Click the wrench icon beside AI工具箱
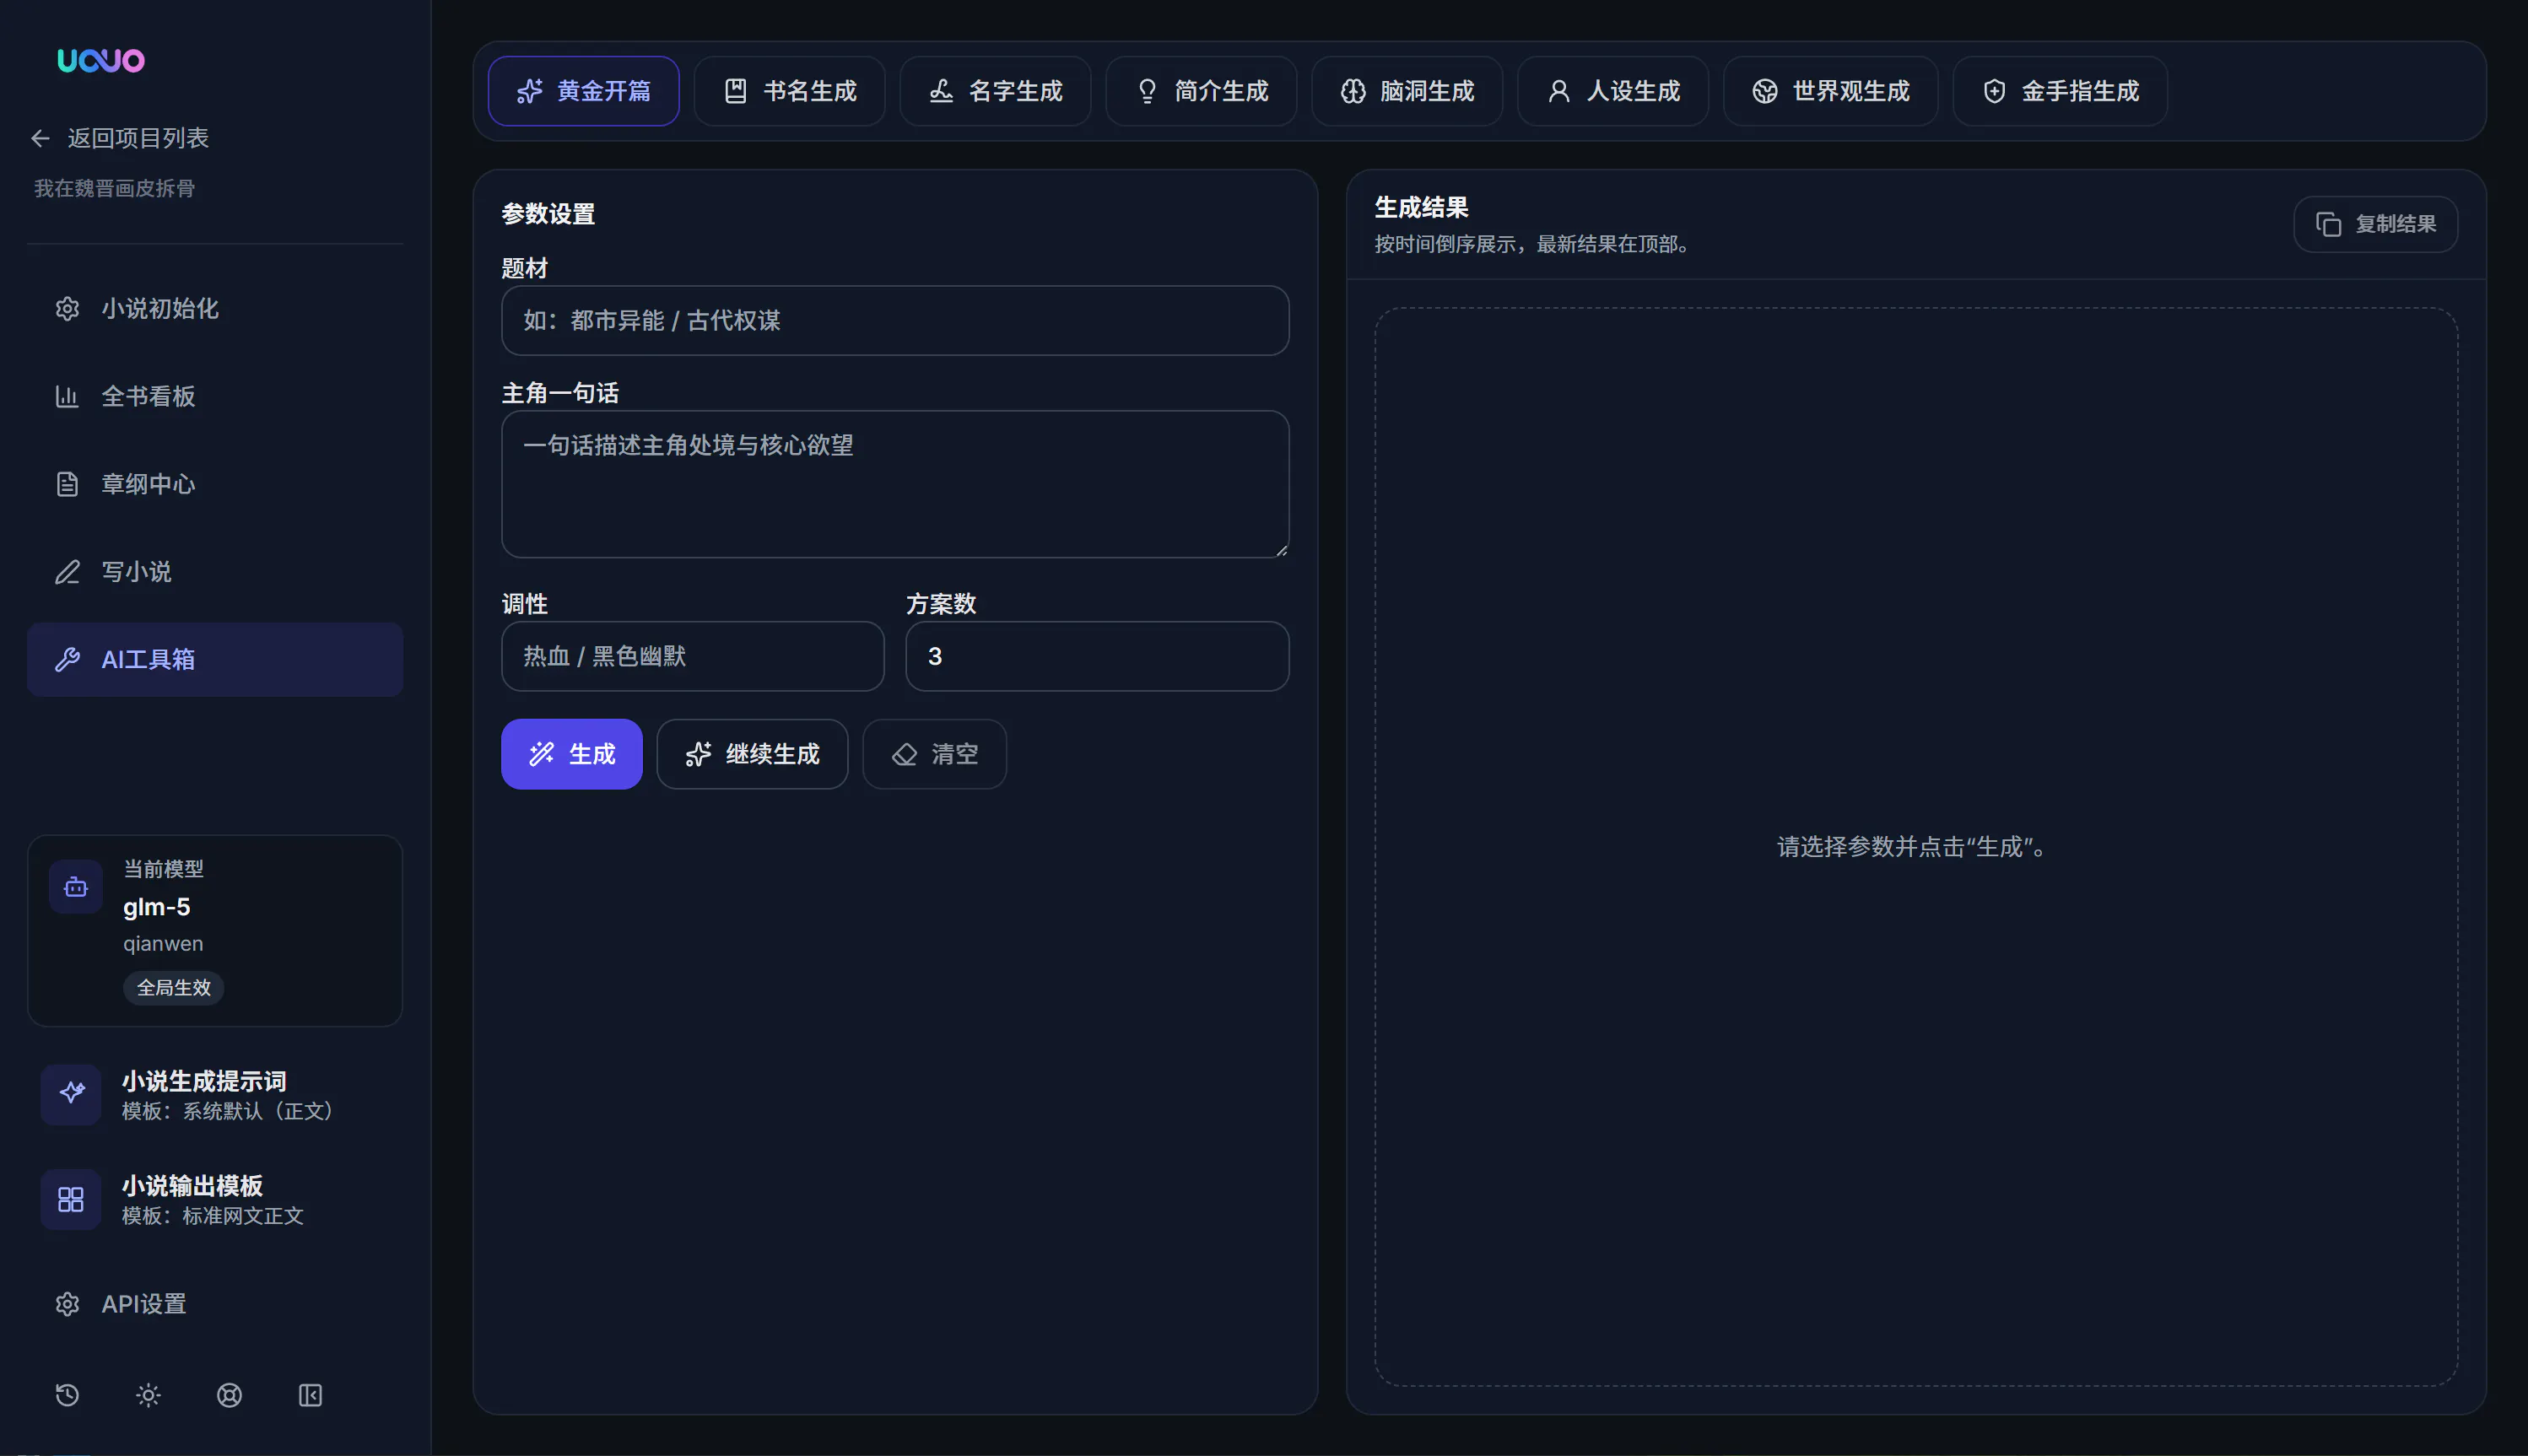The width and height of the screenshot is (2528, 1456). click(67, 660)
